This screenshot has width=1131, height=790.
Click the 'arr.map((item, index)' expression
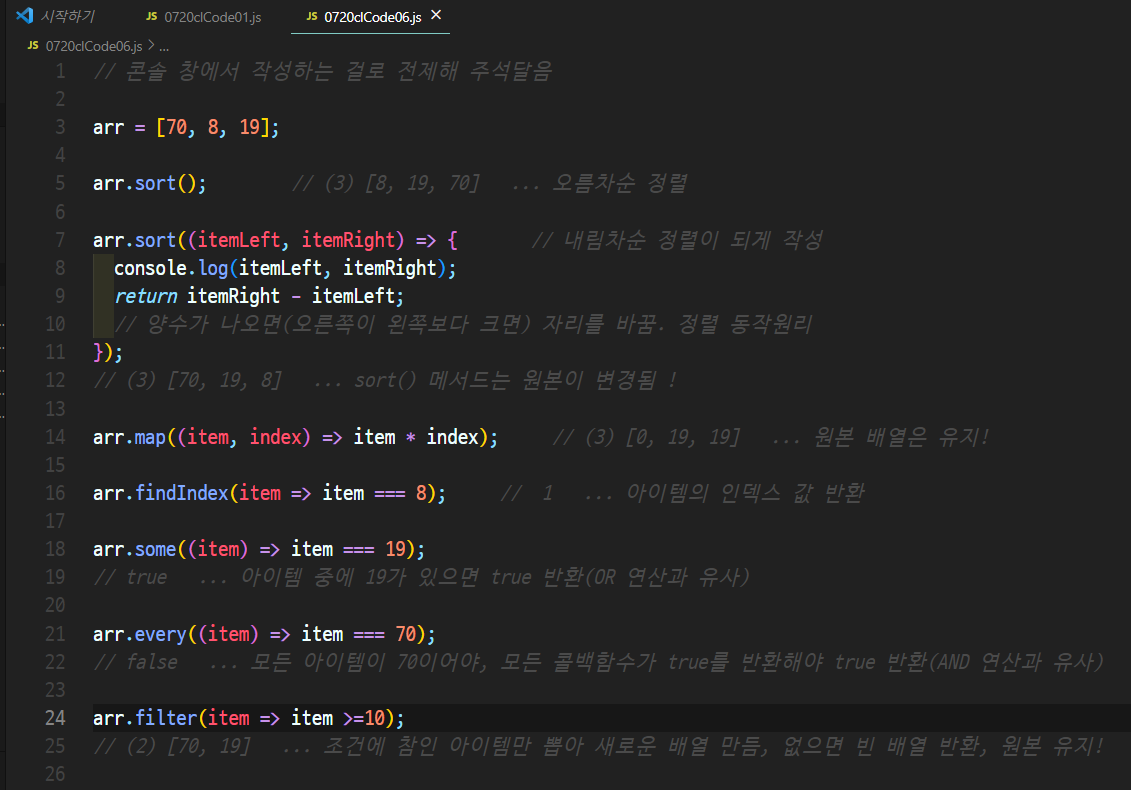(201, 437)
